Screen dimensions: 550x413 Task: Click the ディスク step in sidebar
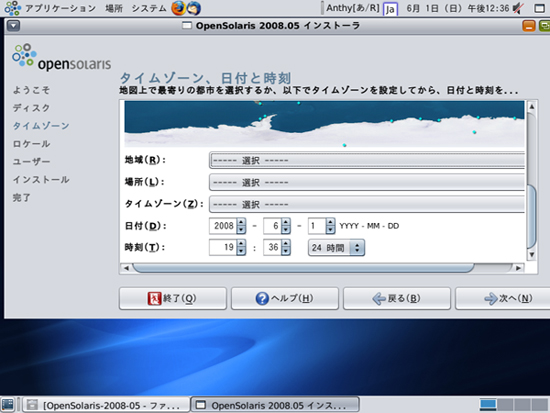coord(32,108)
